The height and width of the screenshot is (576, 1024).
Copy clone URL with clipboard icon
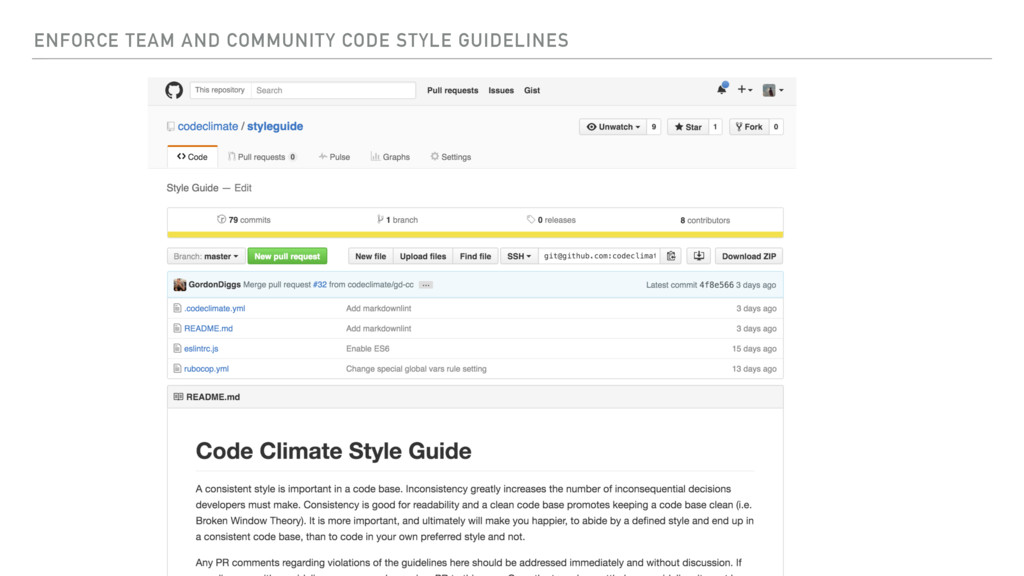[671, 256]
